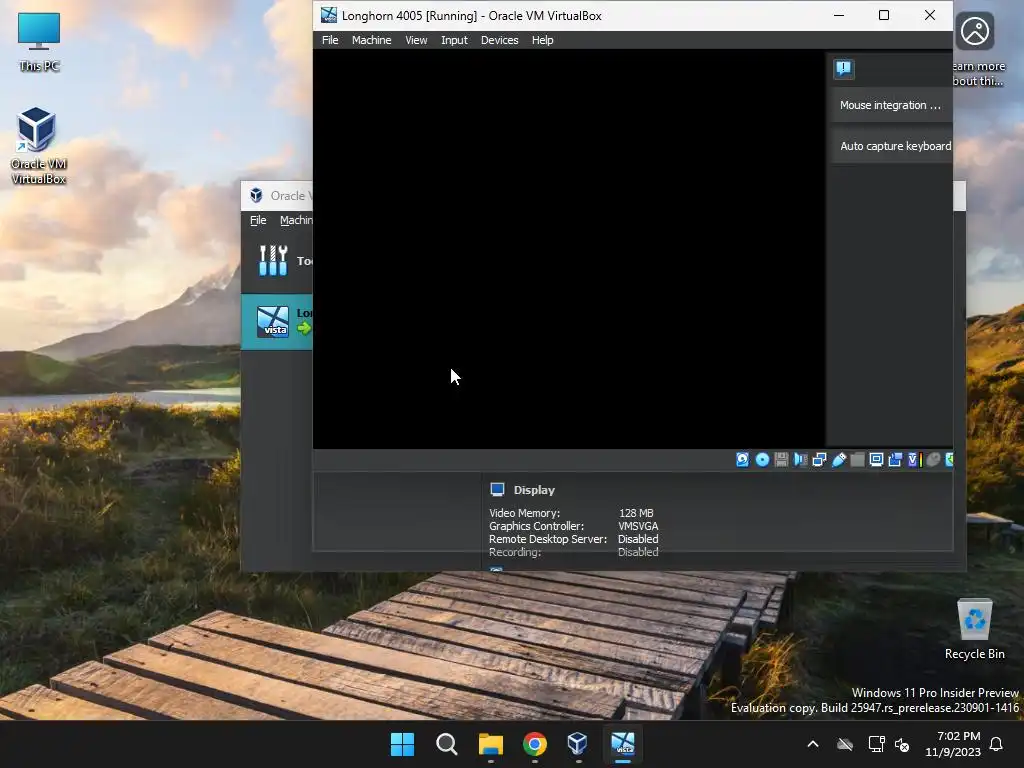This screenshot has width=1024, height=768.
Task: Click the OneDrive tray icon
Action: pyautogui.click(x=845, y=744)
